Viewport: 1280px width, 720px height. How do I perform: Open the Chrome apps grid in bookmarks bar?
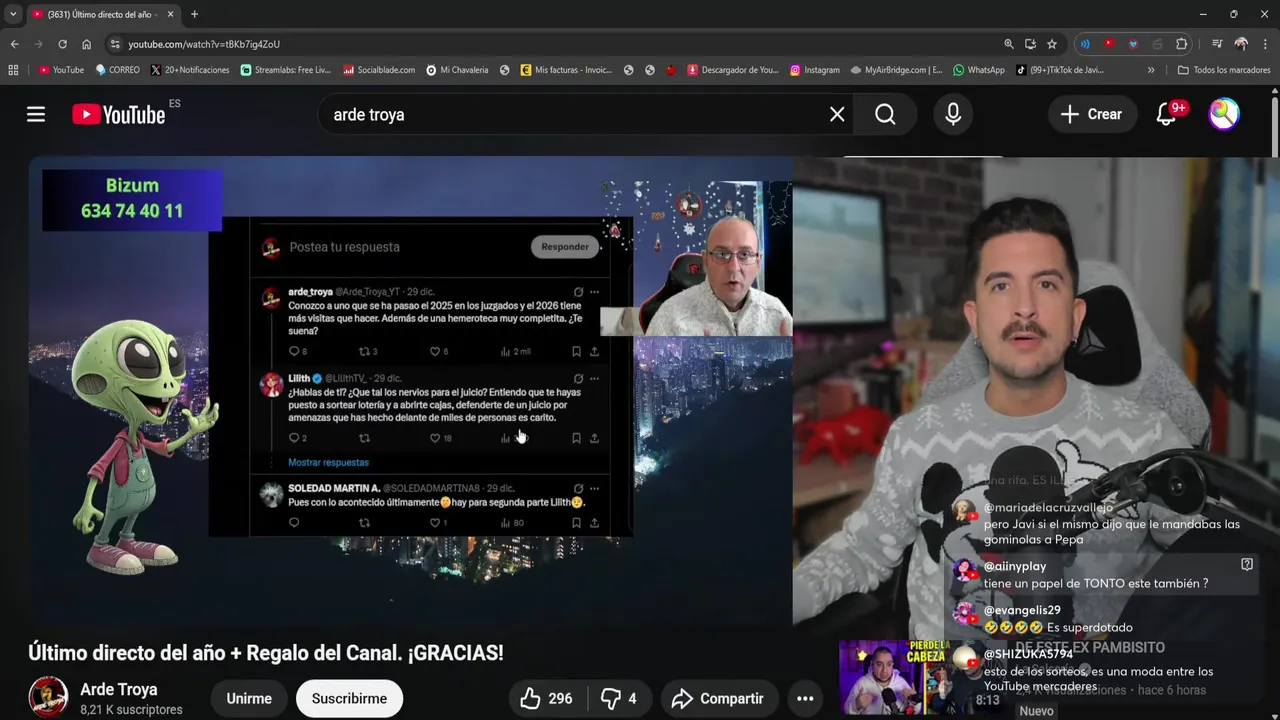point(13,70)
